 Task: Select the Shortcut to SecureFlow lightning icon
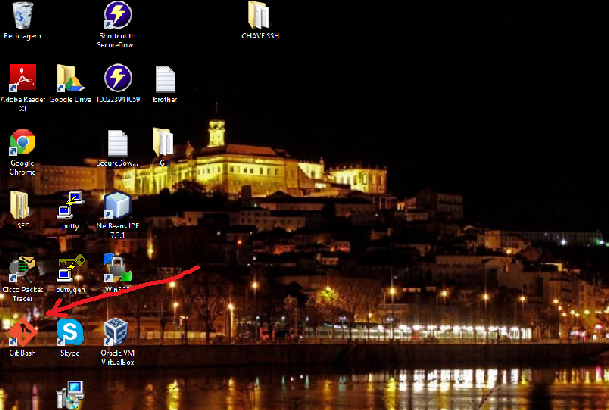[117, 16]
